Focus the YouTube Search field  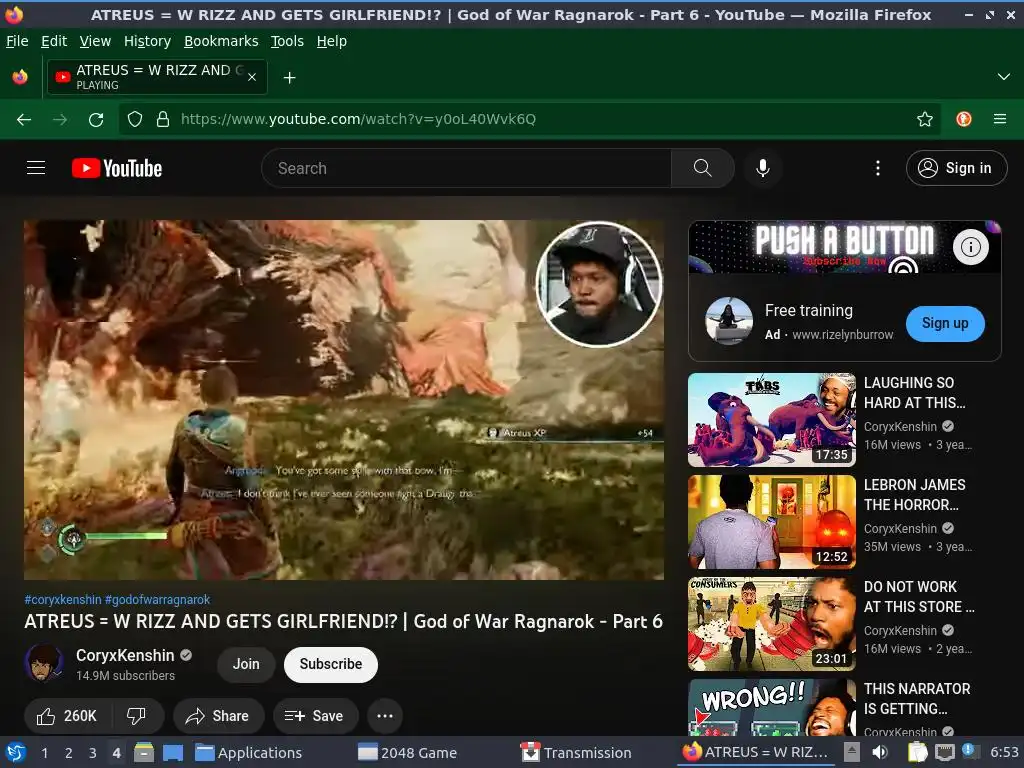[466, 168]
